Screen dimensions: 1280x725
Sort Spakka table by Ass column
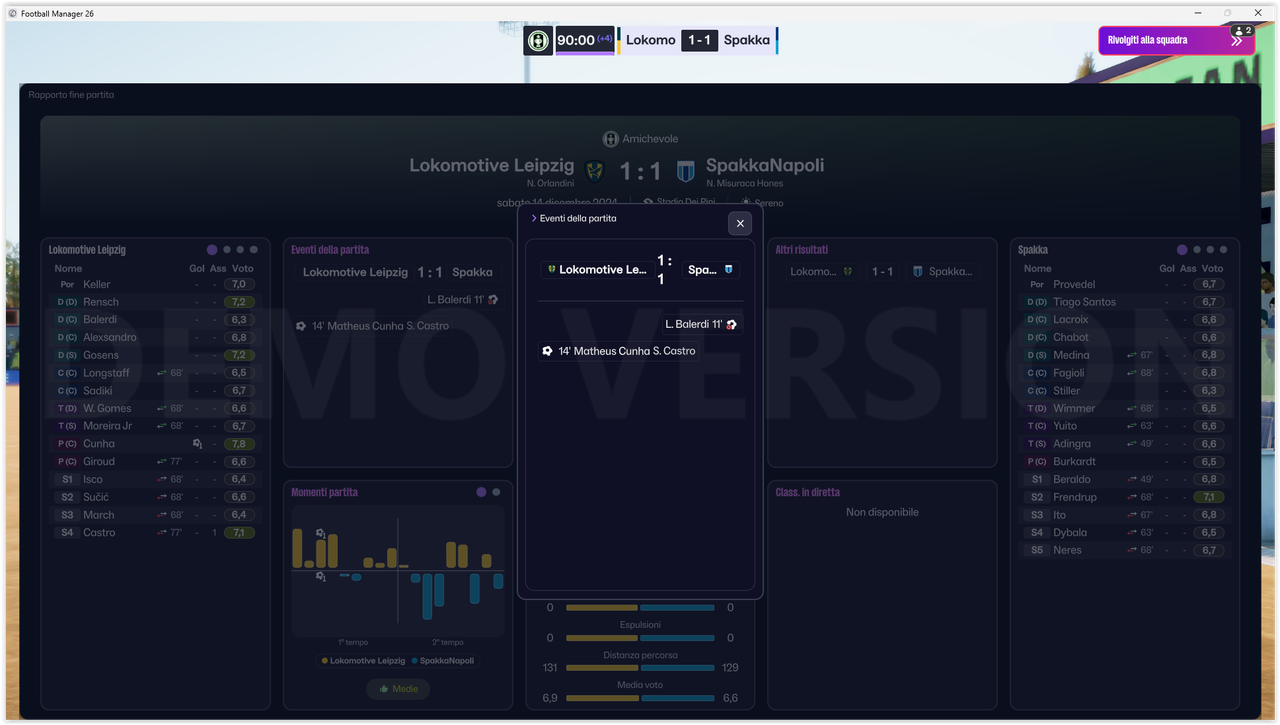(x=1188, y=269)
